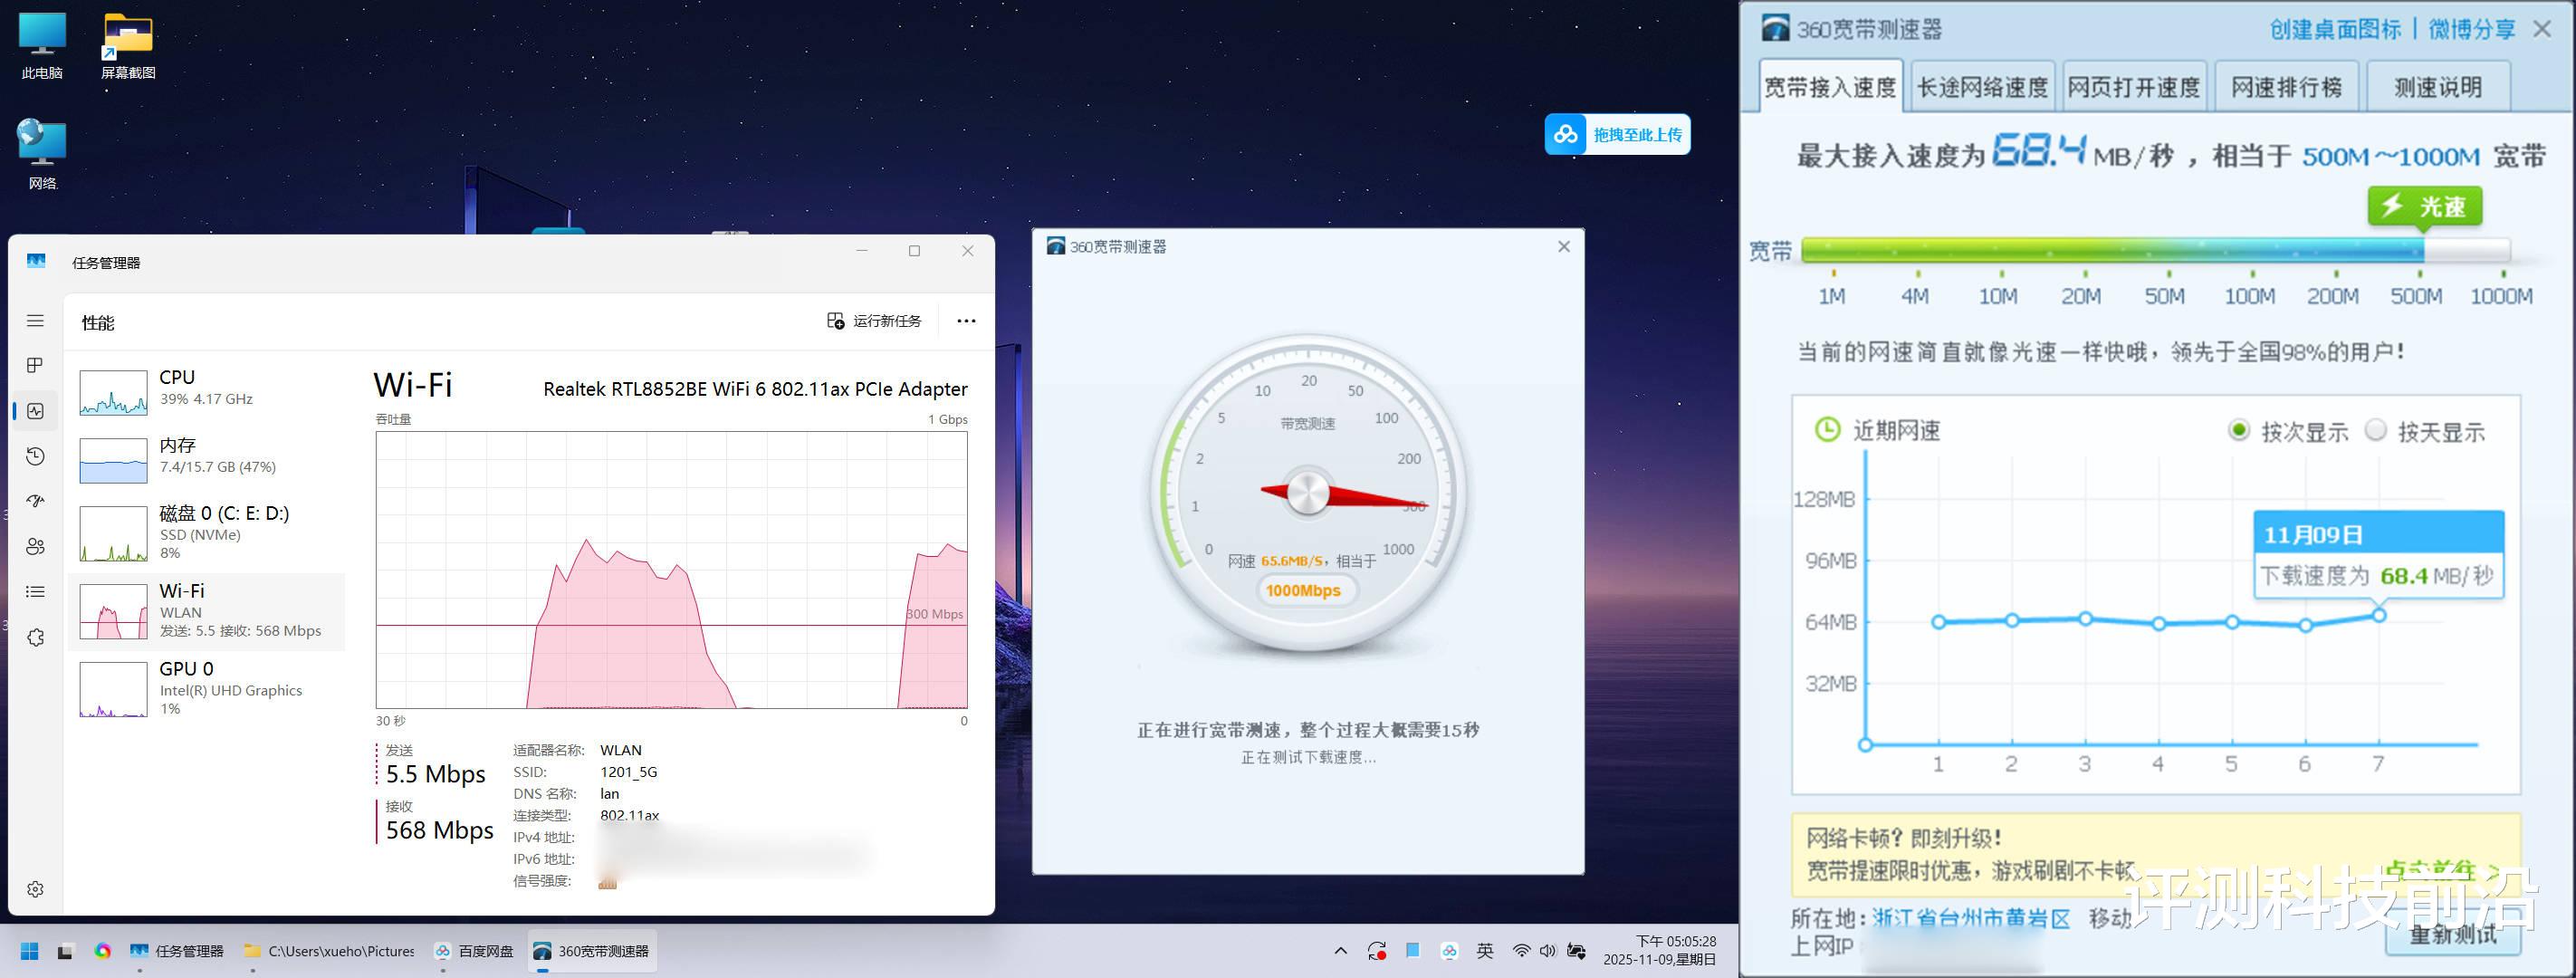Toggle English input method indicator in taskbar

click(1485, 951)
